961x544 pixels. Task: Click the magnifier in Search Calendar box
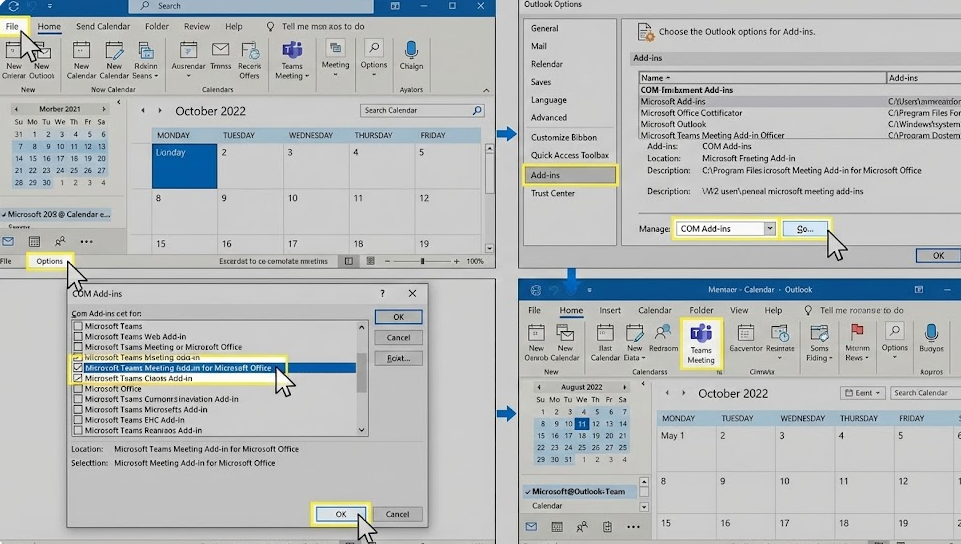point(477,110)
